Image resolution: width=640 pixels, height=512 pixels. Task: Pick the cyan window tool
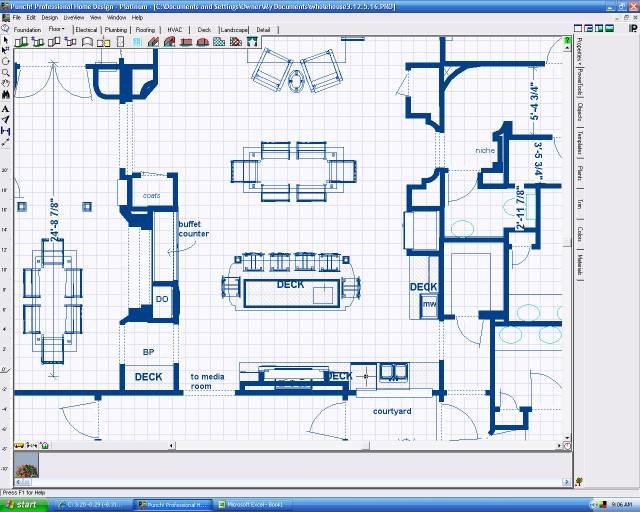[137, 42]
